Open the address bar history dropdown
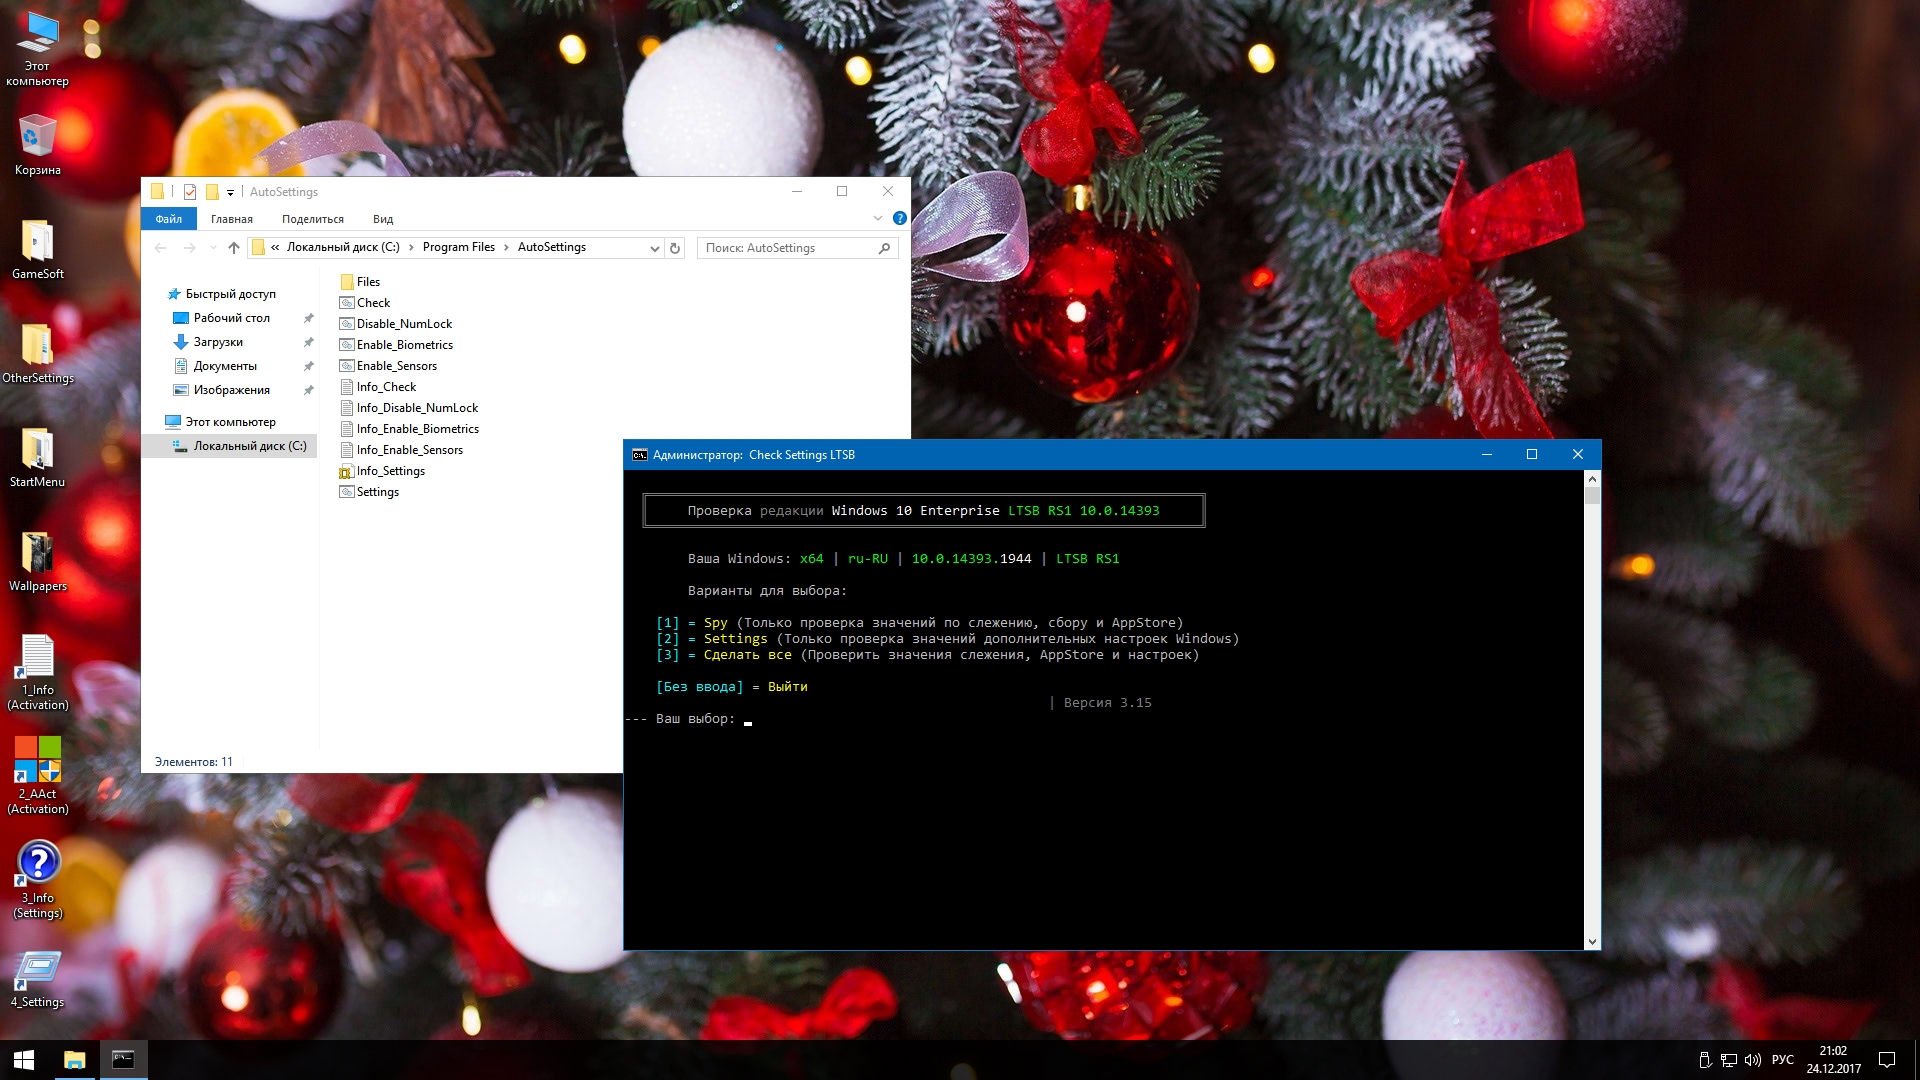This screenshot has width=1920, height=1080. pos(654,248)
